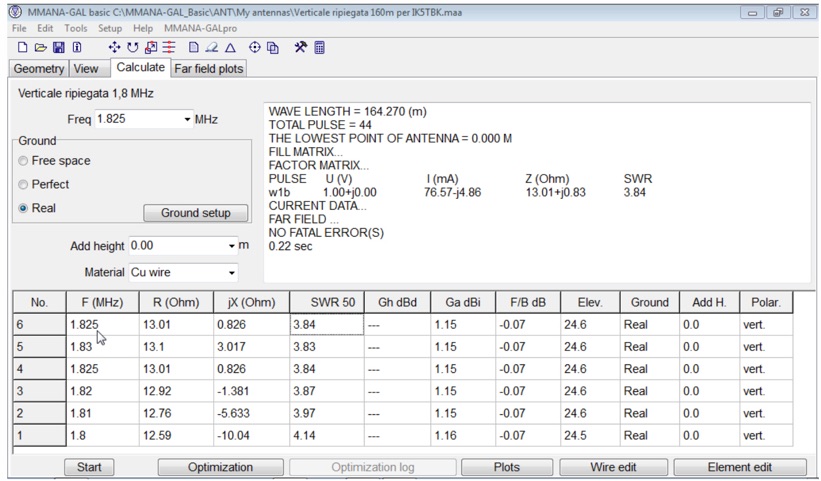The image size is (821, 481).
Task: Select the Perfect ground radio button
Action: point(23,185)
